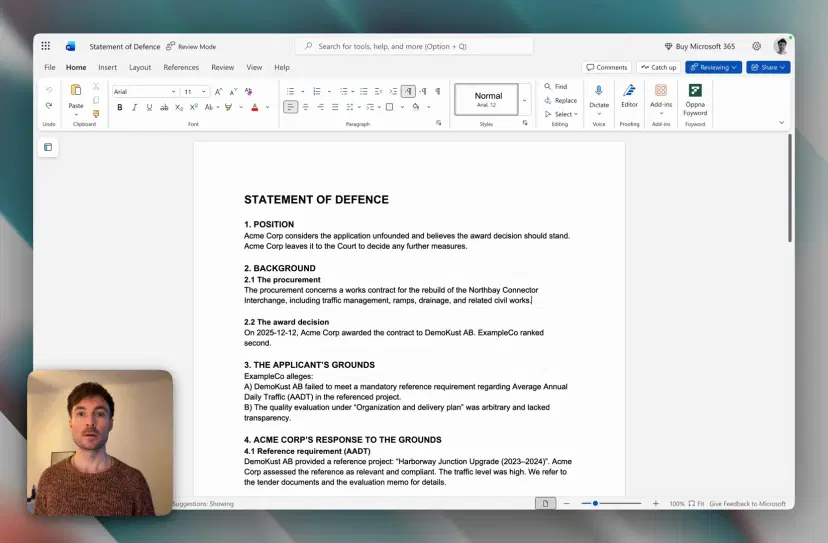Image resolution: width=828 pixels, height=543 pixels.
Task: Expand the Paste options arrow
Action: coord(76,115)
